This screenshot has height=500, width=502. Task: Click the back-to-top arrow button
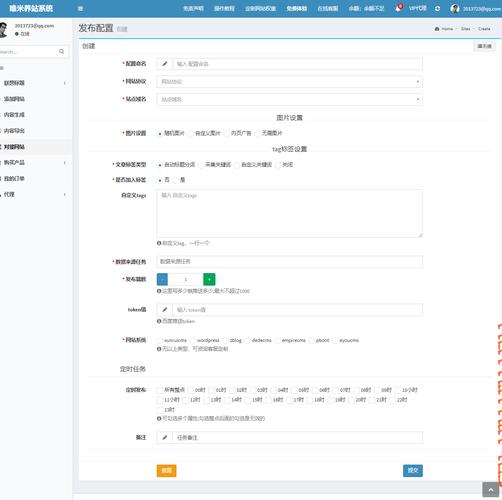[x=490, y=490]
